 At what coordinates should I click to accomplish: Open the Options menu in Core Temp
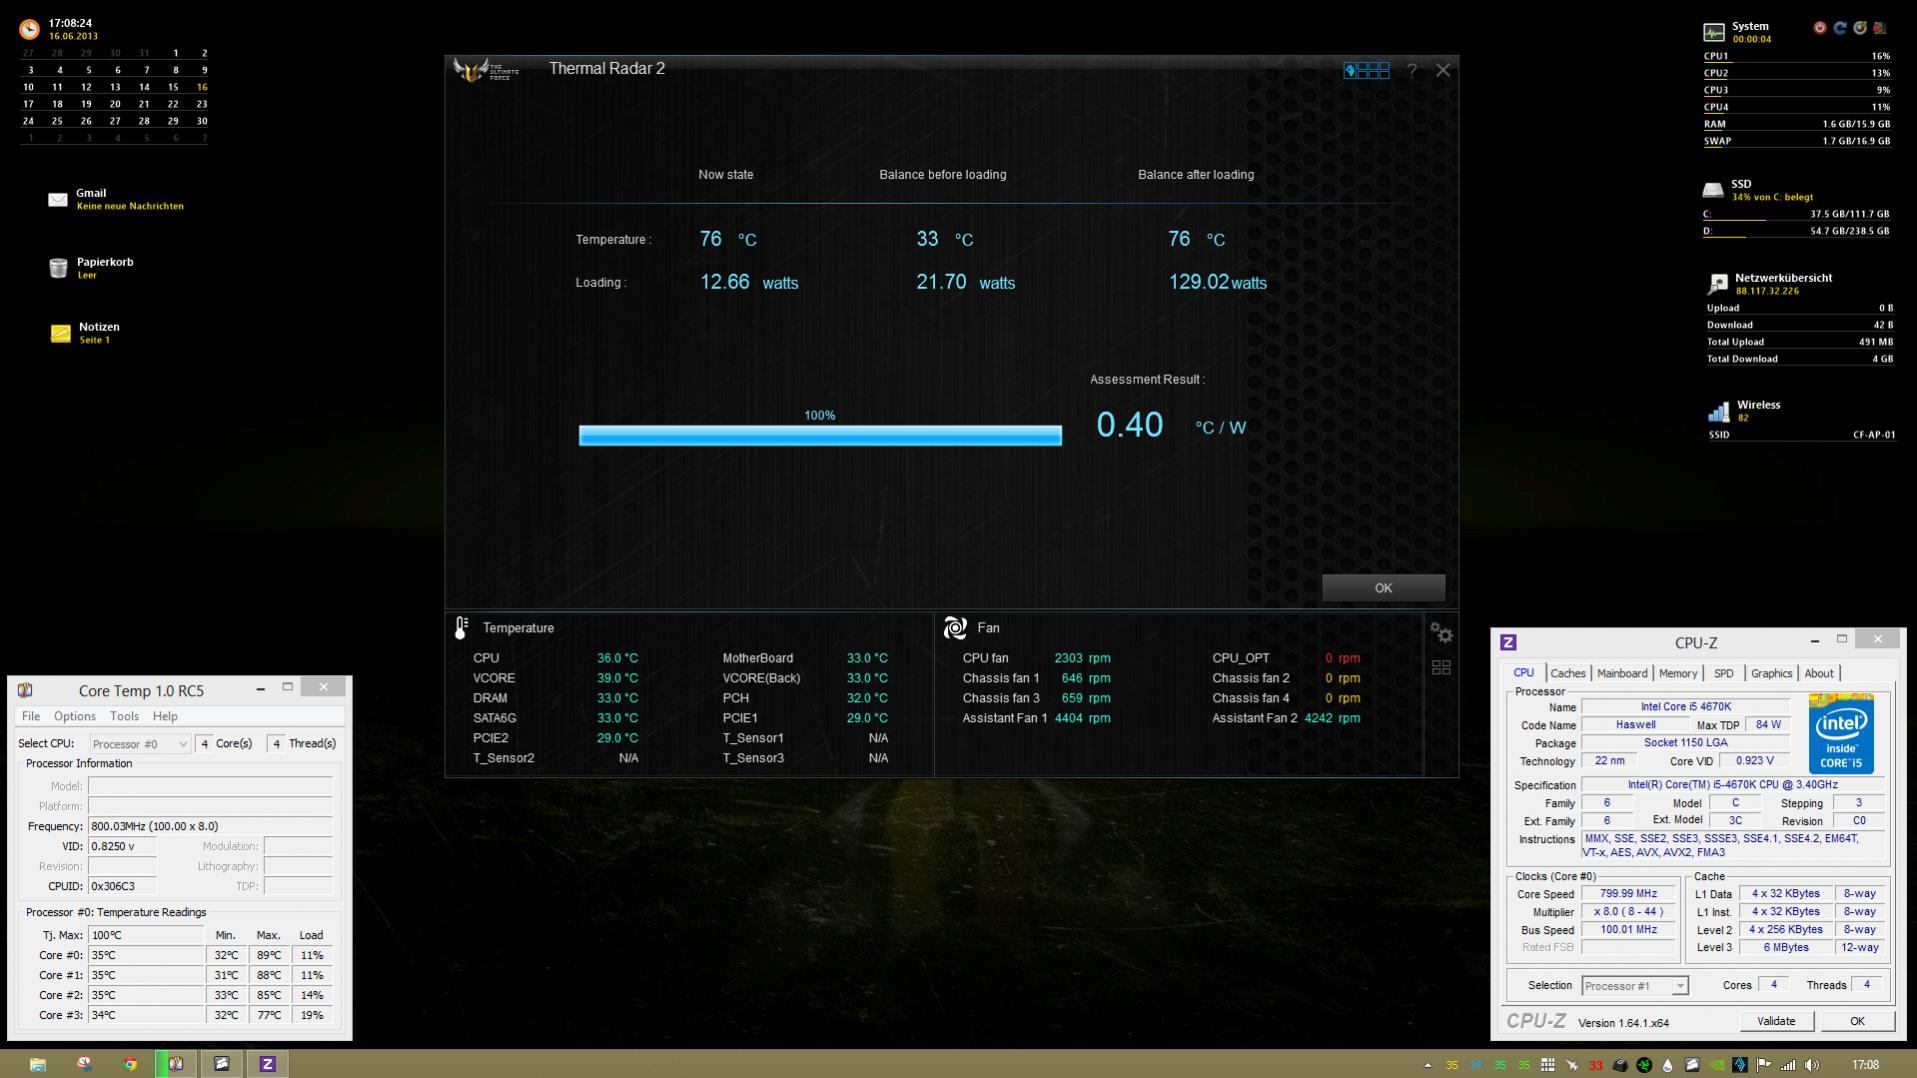click(75, 716)
